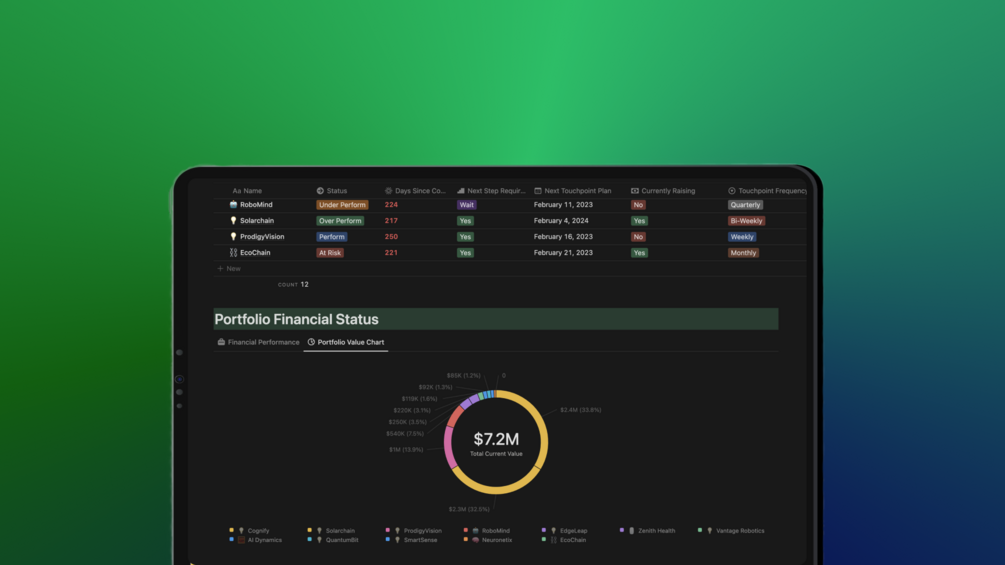
Task: Click the Aa Name column type icon
Action: [237, 190]
